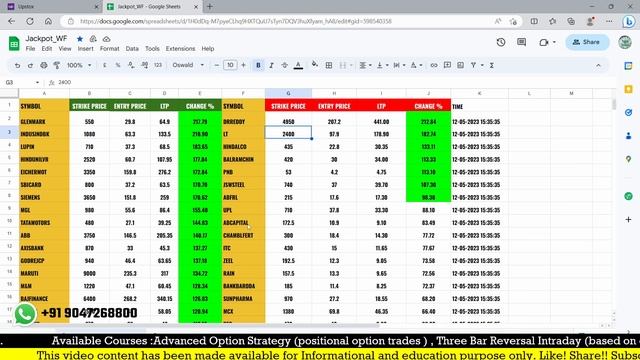Open text wrapping dropdown

click(399, 65)
